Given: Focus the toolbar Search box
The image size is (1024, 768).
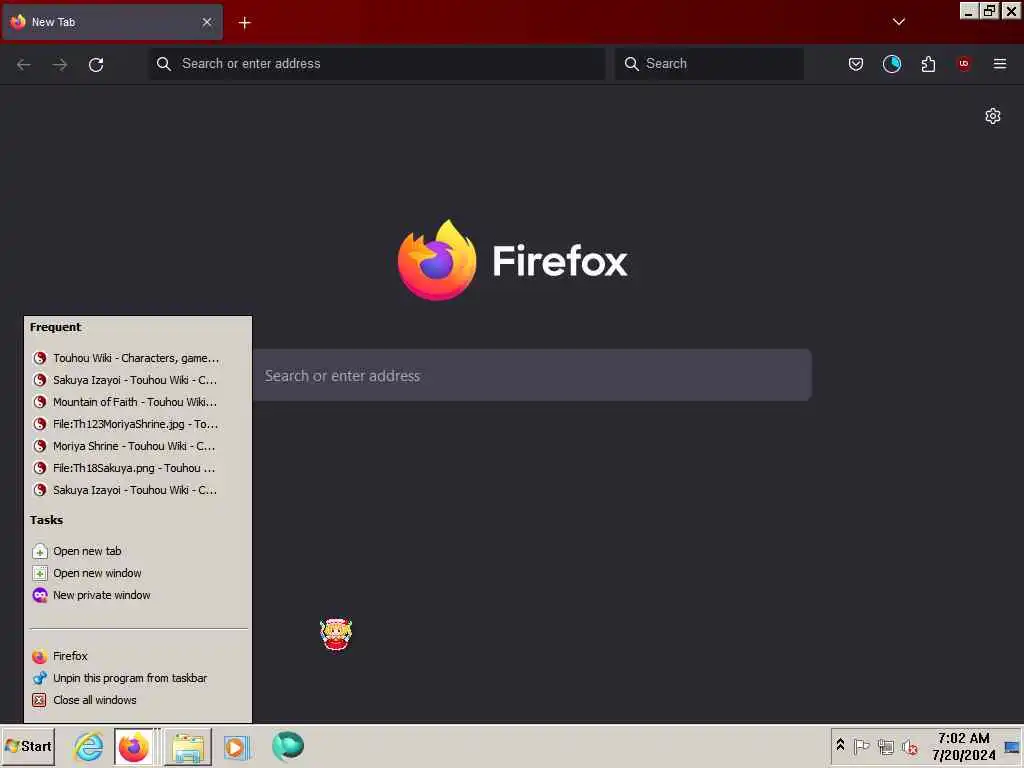Looking at the screenshot, I should pyautogui.click(x=709, y=63).
